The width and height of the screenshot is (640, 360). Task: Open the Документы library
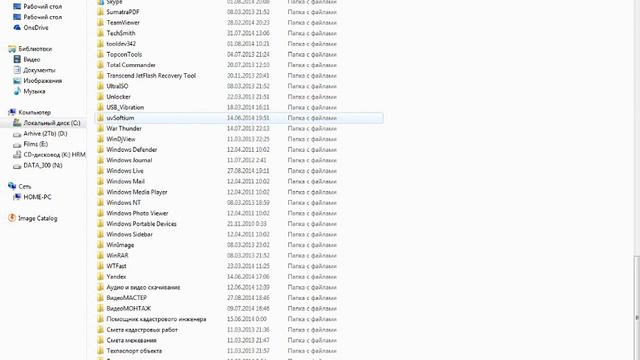click(x=39, y=70)
